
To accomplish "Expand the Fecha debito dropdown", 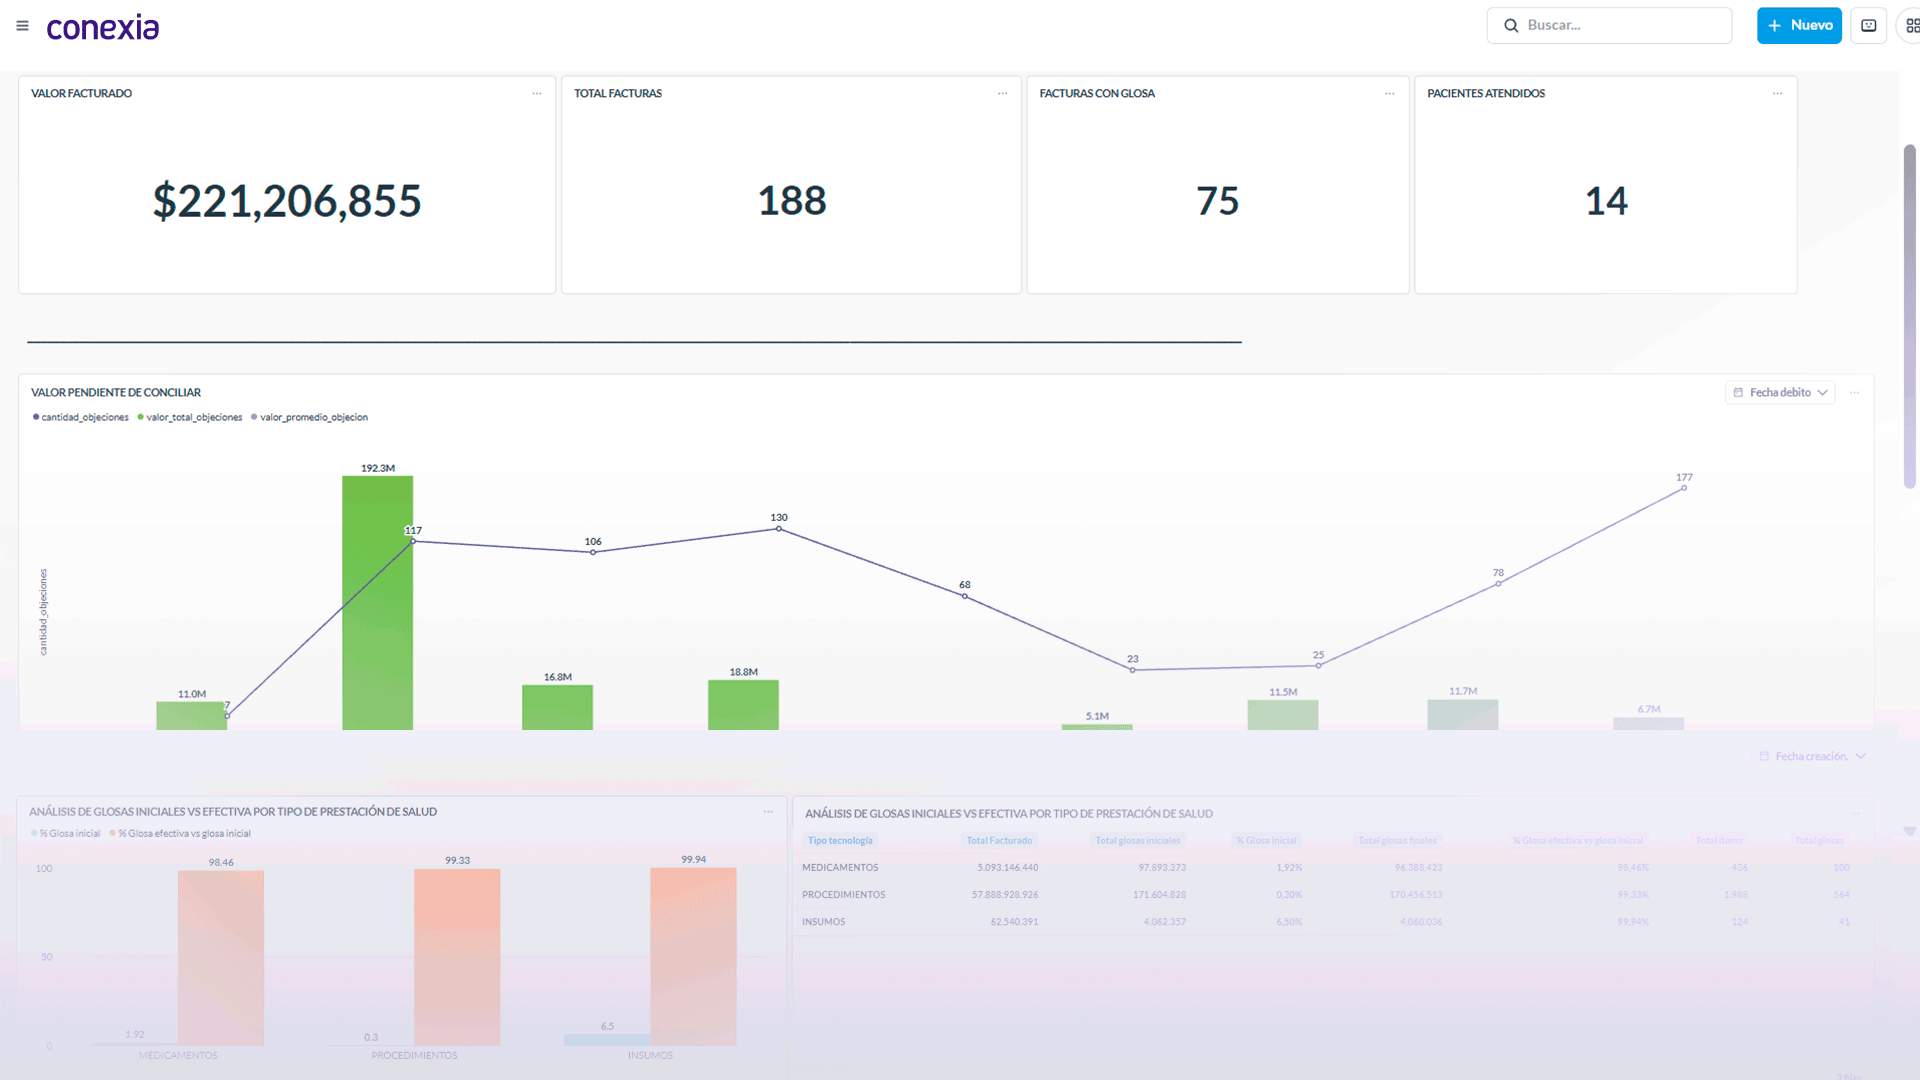I will pos(1780,393).
